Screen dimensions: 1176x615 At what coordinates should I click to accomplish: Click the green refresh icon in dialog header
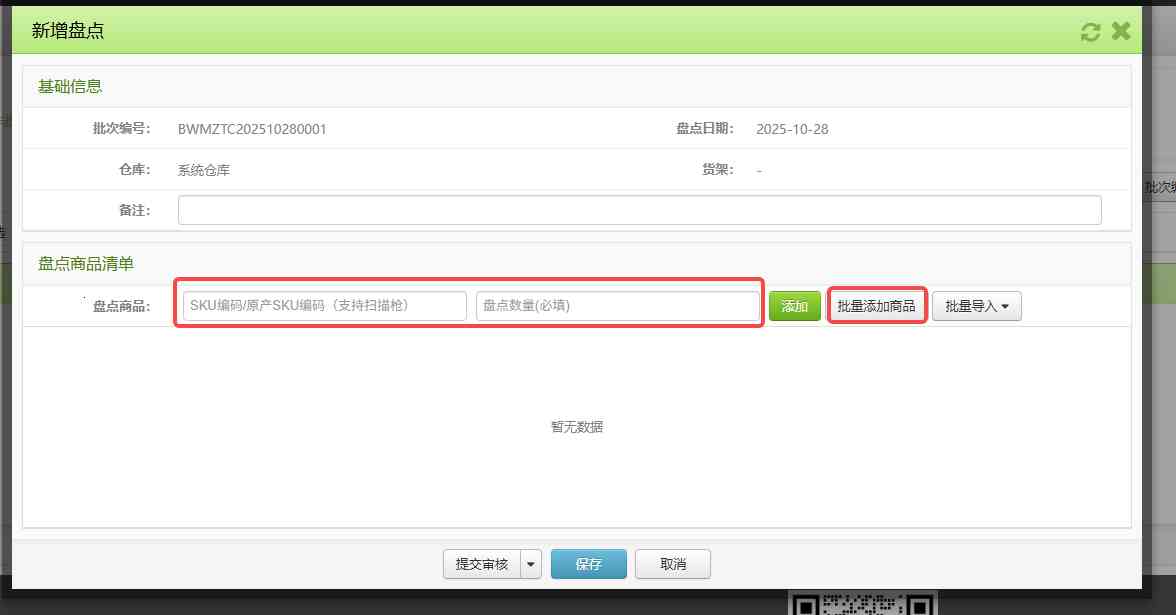1090,32
